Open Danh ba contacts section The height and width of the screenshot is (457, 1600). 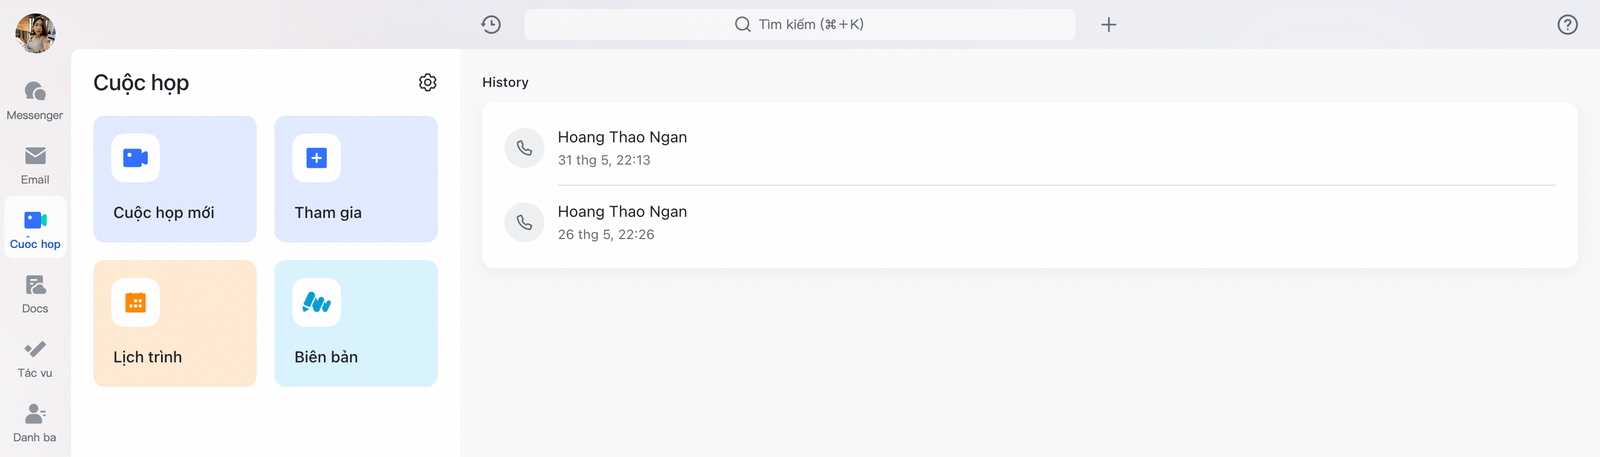click(x=35, y=423)
